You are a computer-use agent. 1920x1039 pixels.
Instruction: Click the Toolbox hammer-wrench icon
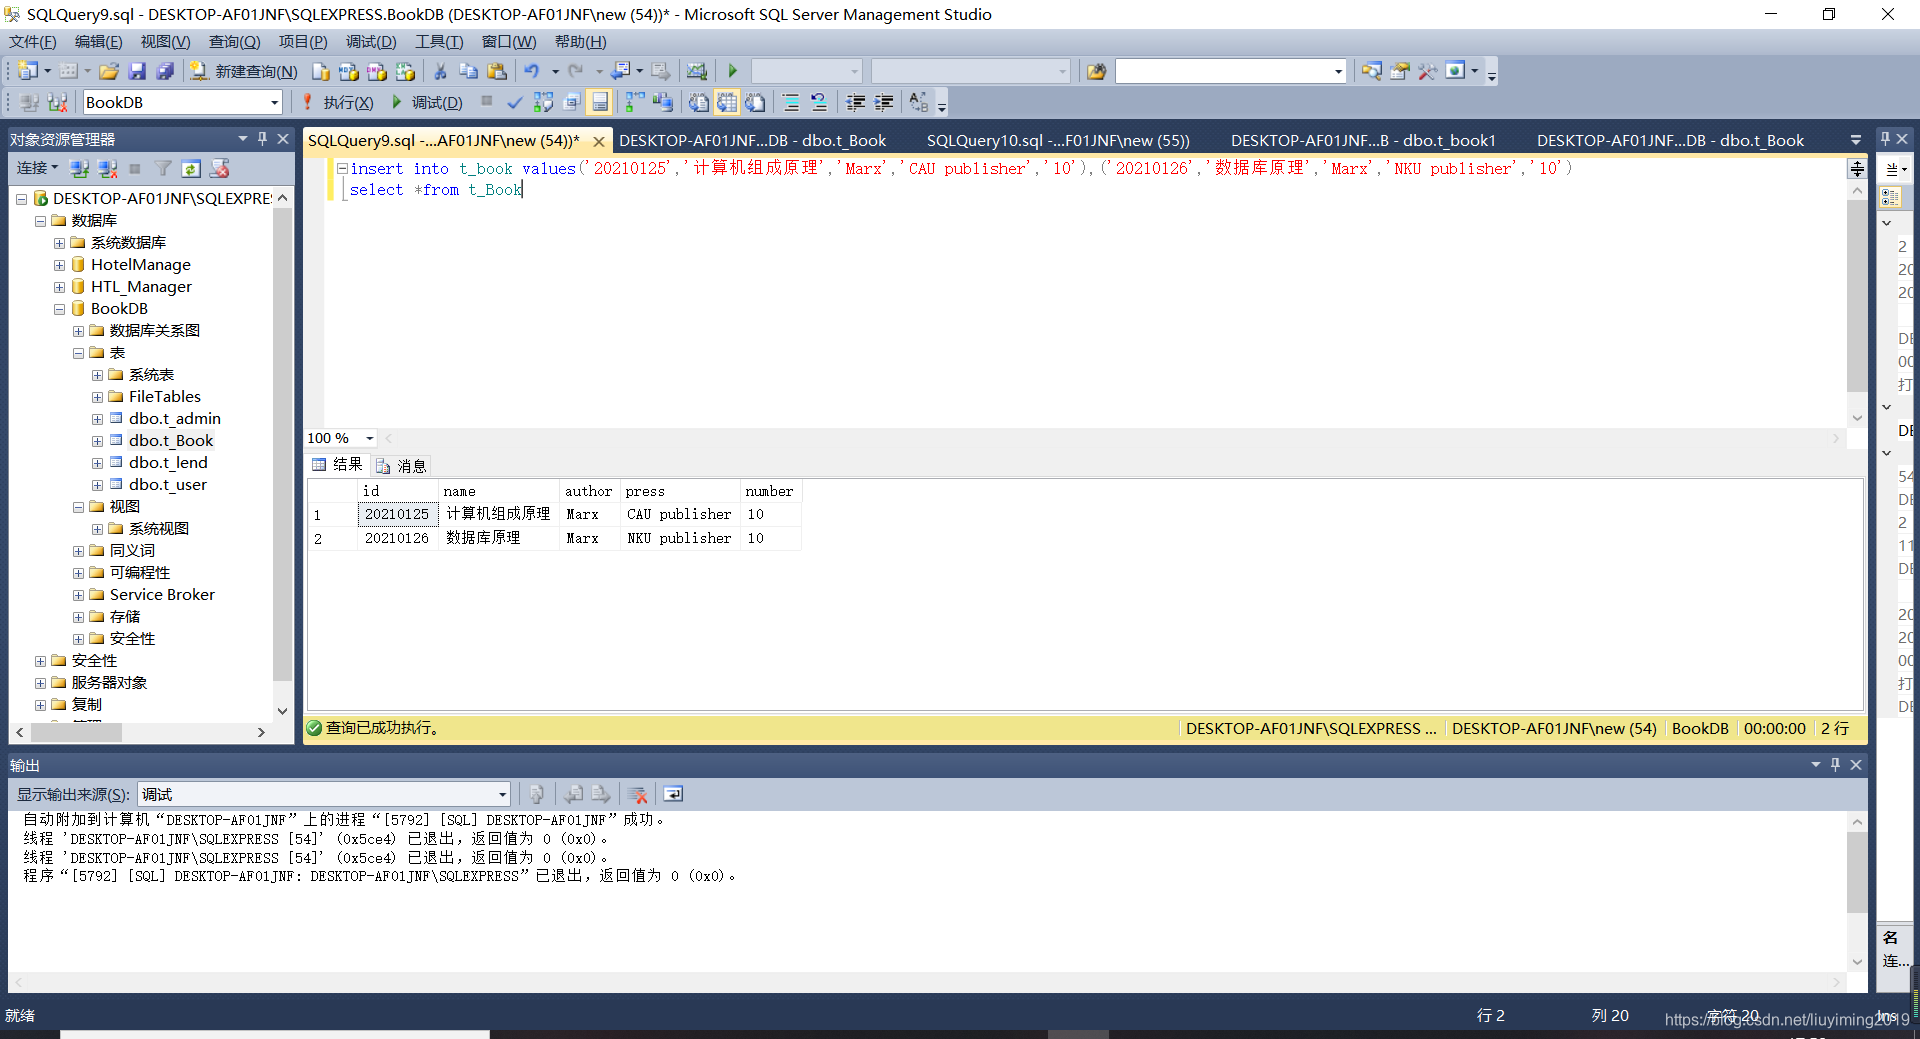pyautogui.click(x=1428, y=71)
